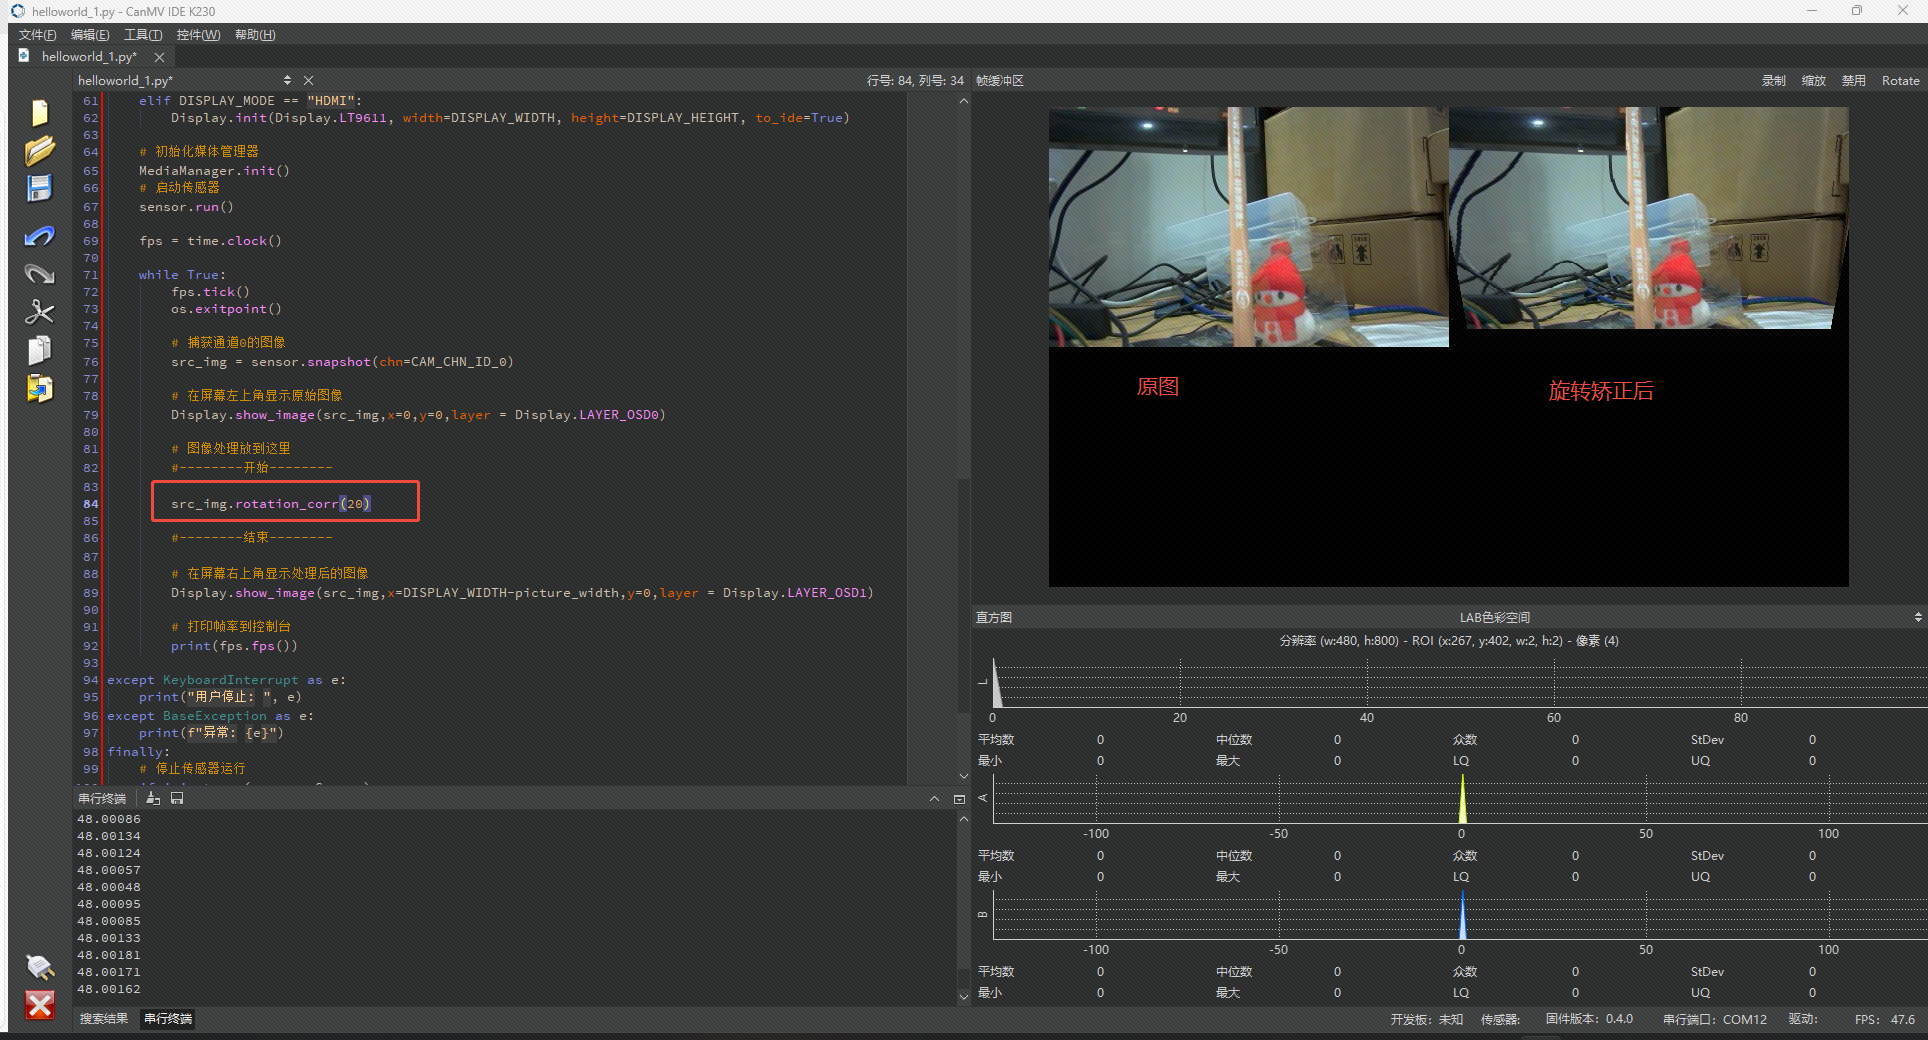This screenshot has height=1040, width=1928.
Task: Cut selection with the scissors icon
Action: click(x=39, y=312)
